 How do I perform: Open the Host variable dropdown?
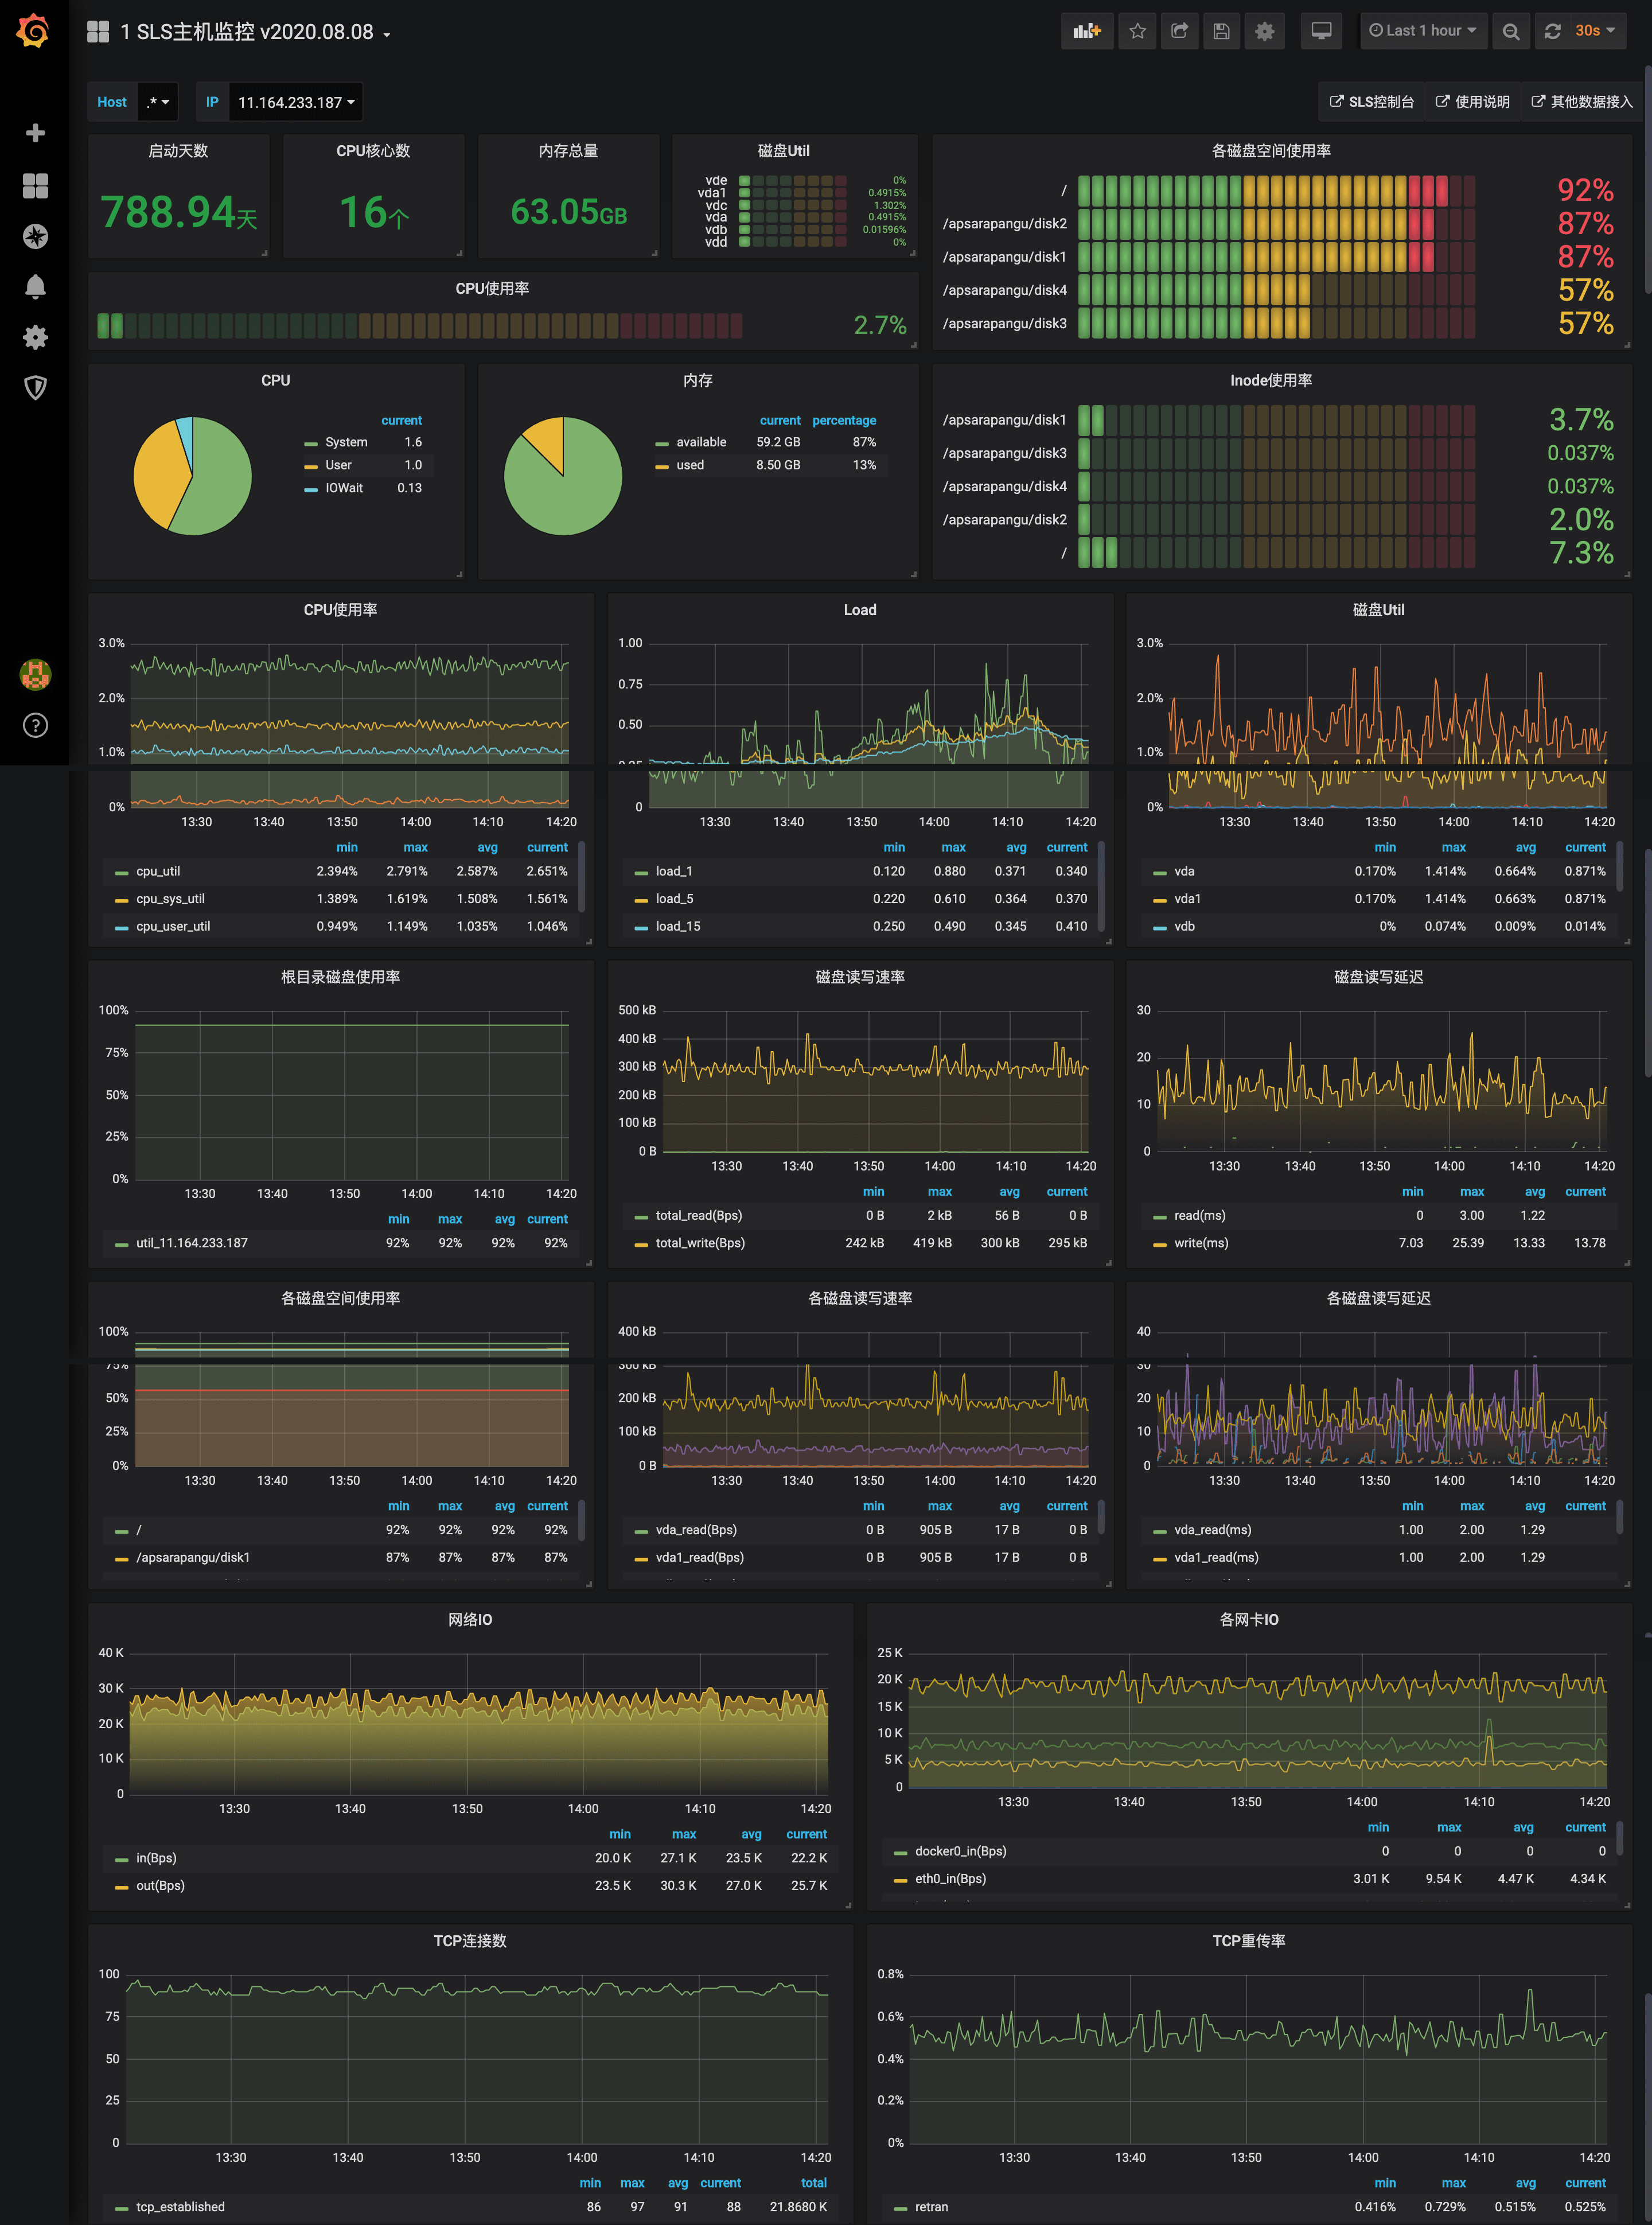(x=157, y=102)
